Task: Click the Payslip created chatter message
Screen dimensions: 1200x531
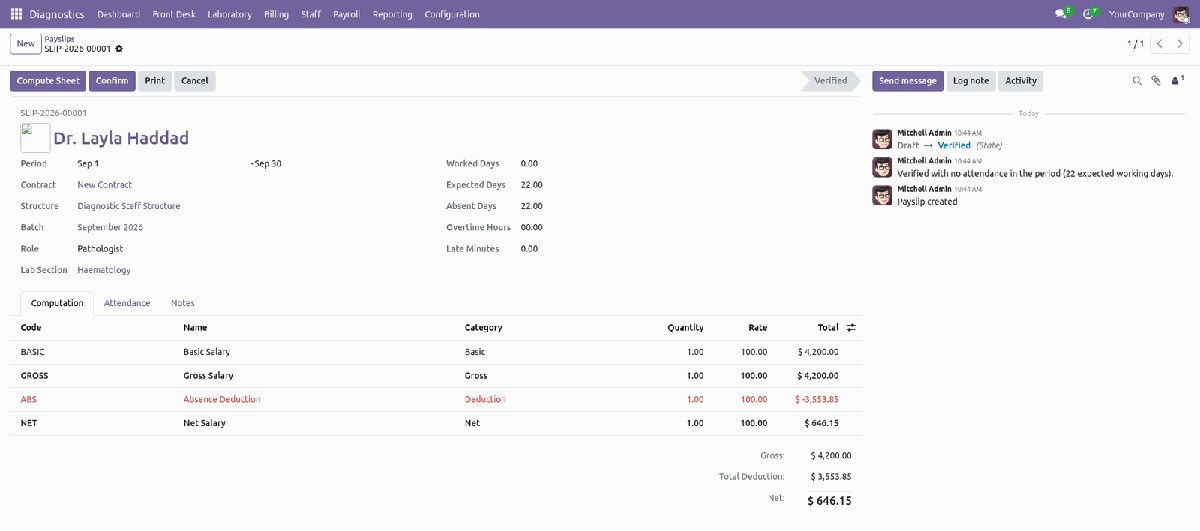Action: [x=927, y=202]
